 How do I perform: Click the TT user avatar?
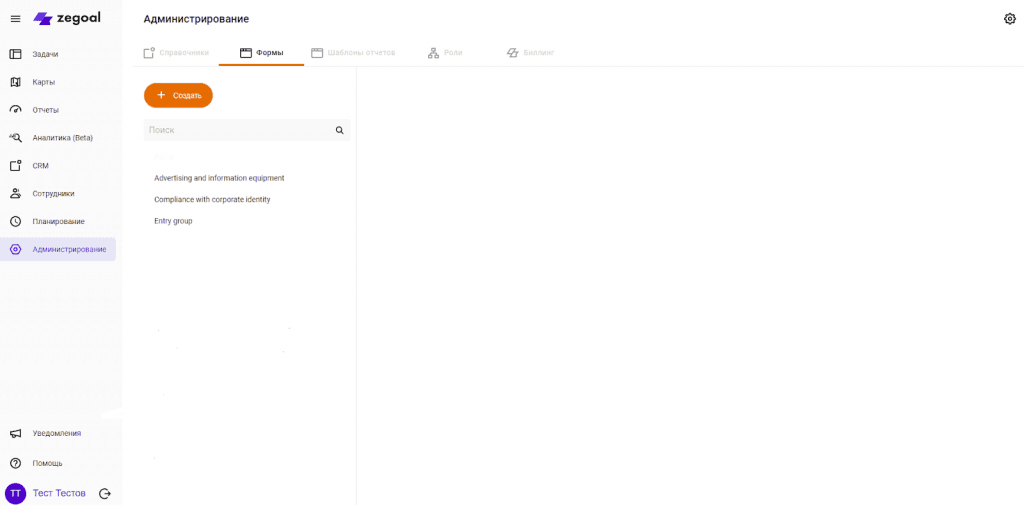coord(15,493)
